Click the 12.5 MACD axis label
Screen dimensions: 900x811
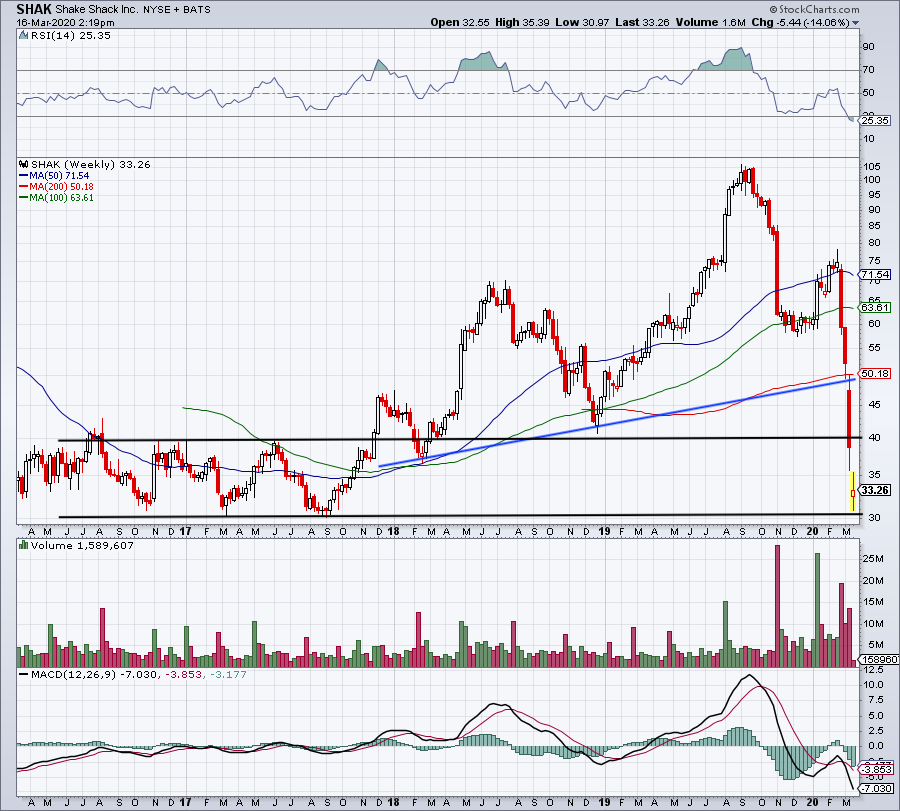tap(873, 670)
